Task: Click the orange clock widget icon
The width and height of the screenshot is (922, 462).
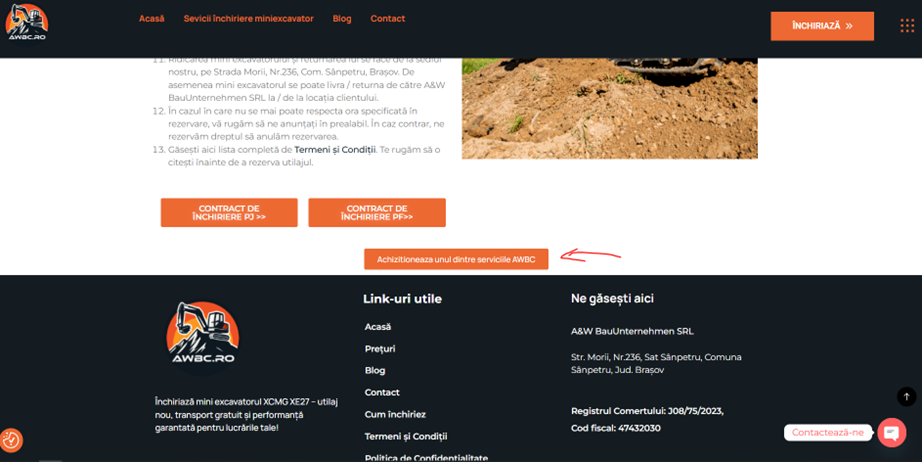Action: point(11,440)
